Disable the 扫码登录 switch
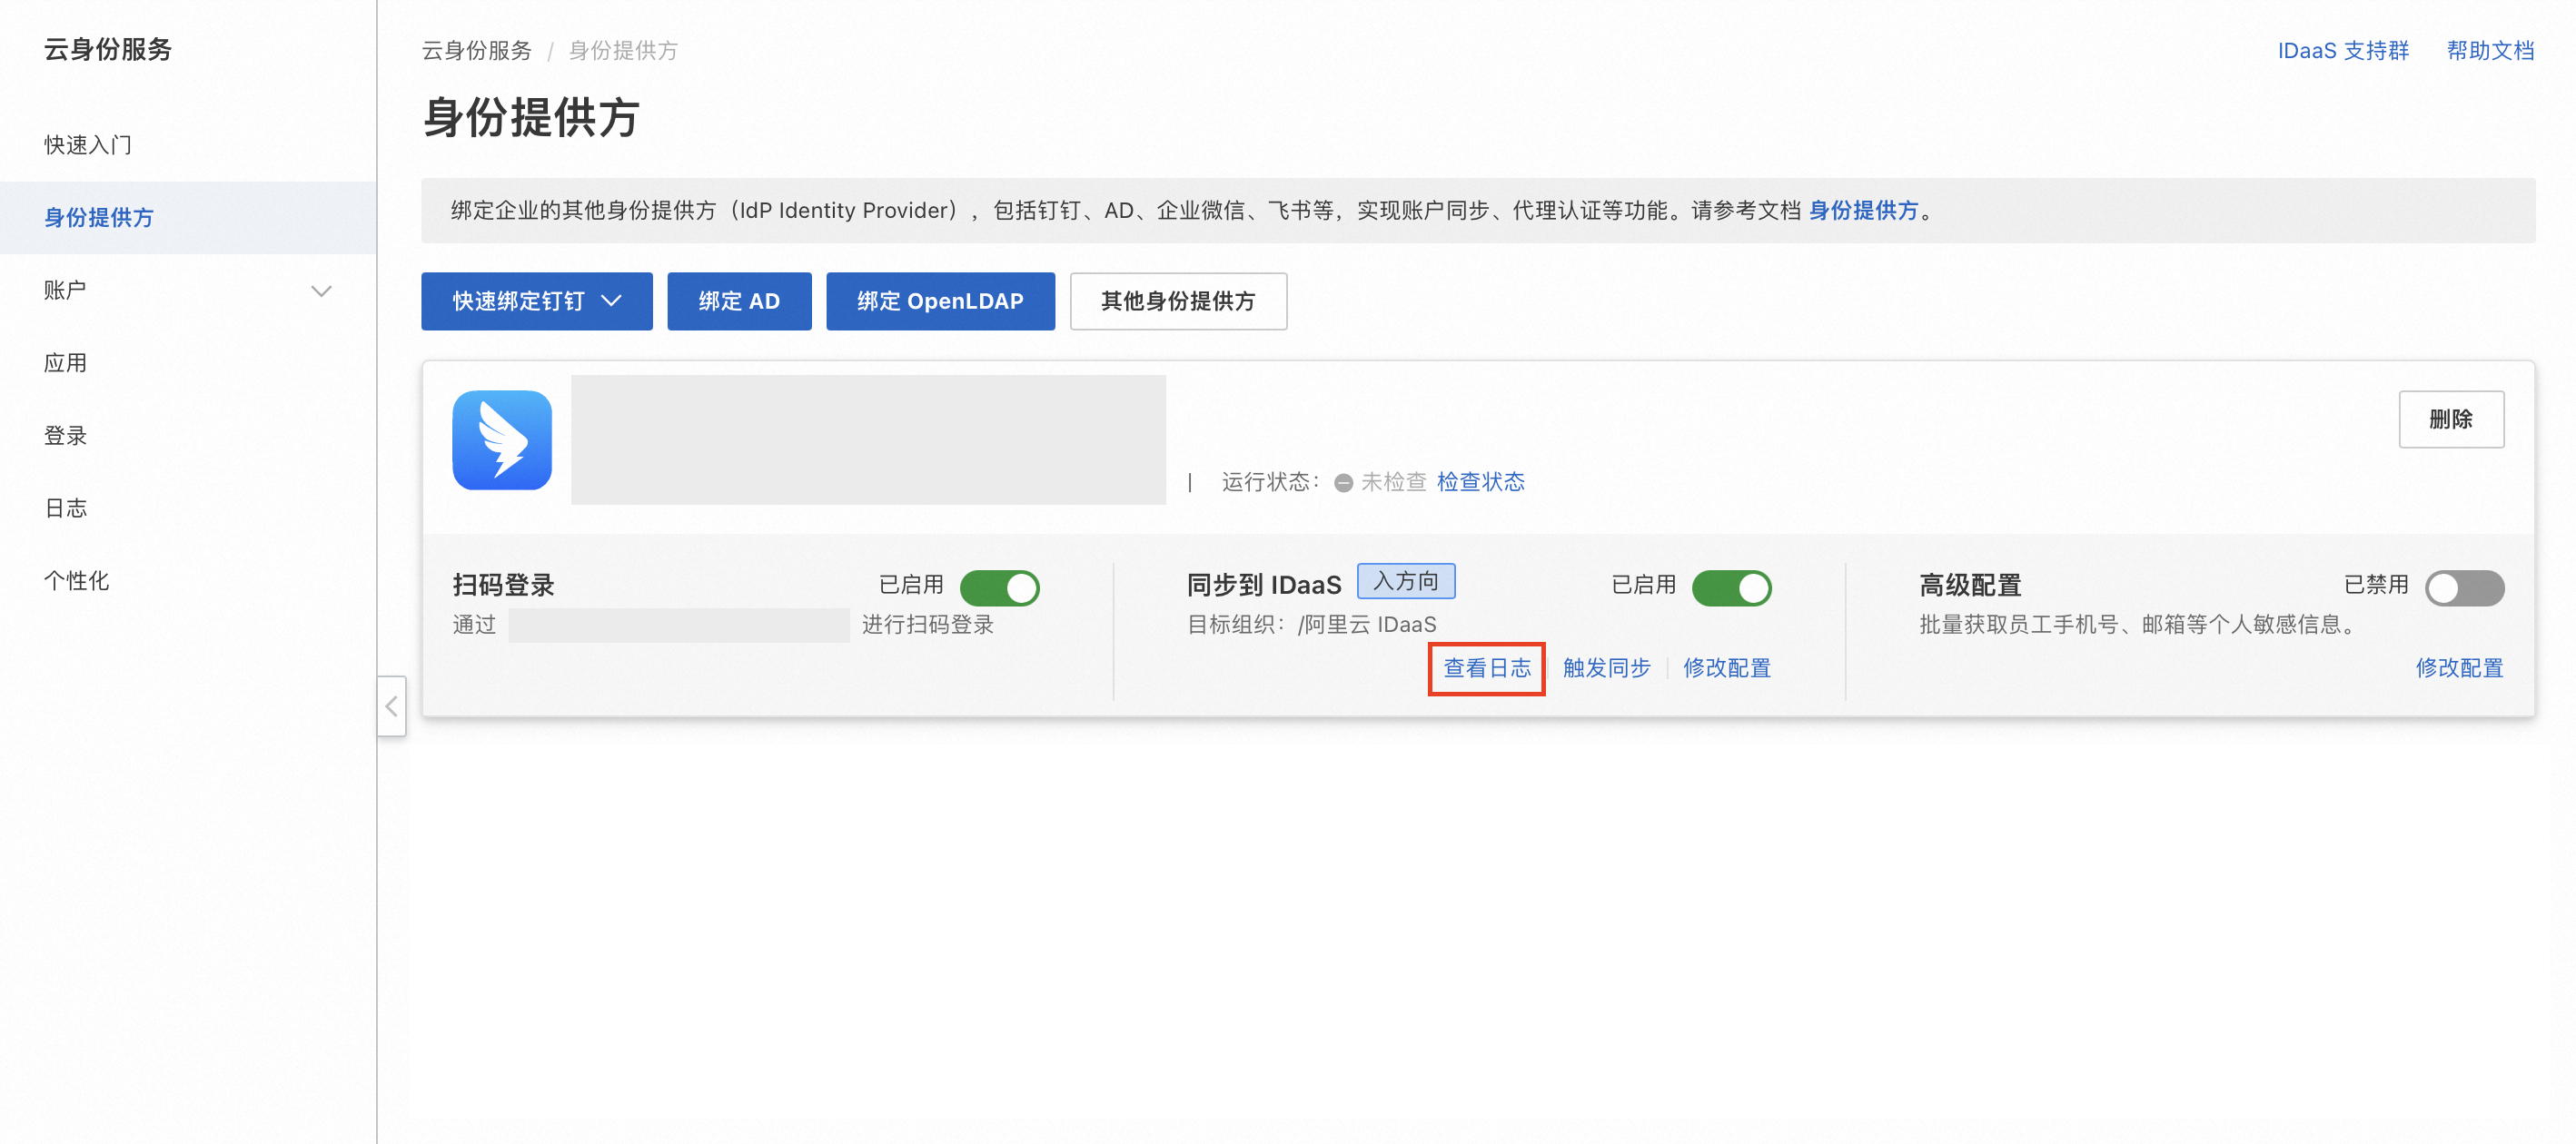The image size is (2576, 1144). [x=999, y=587]
